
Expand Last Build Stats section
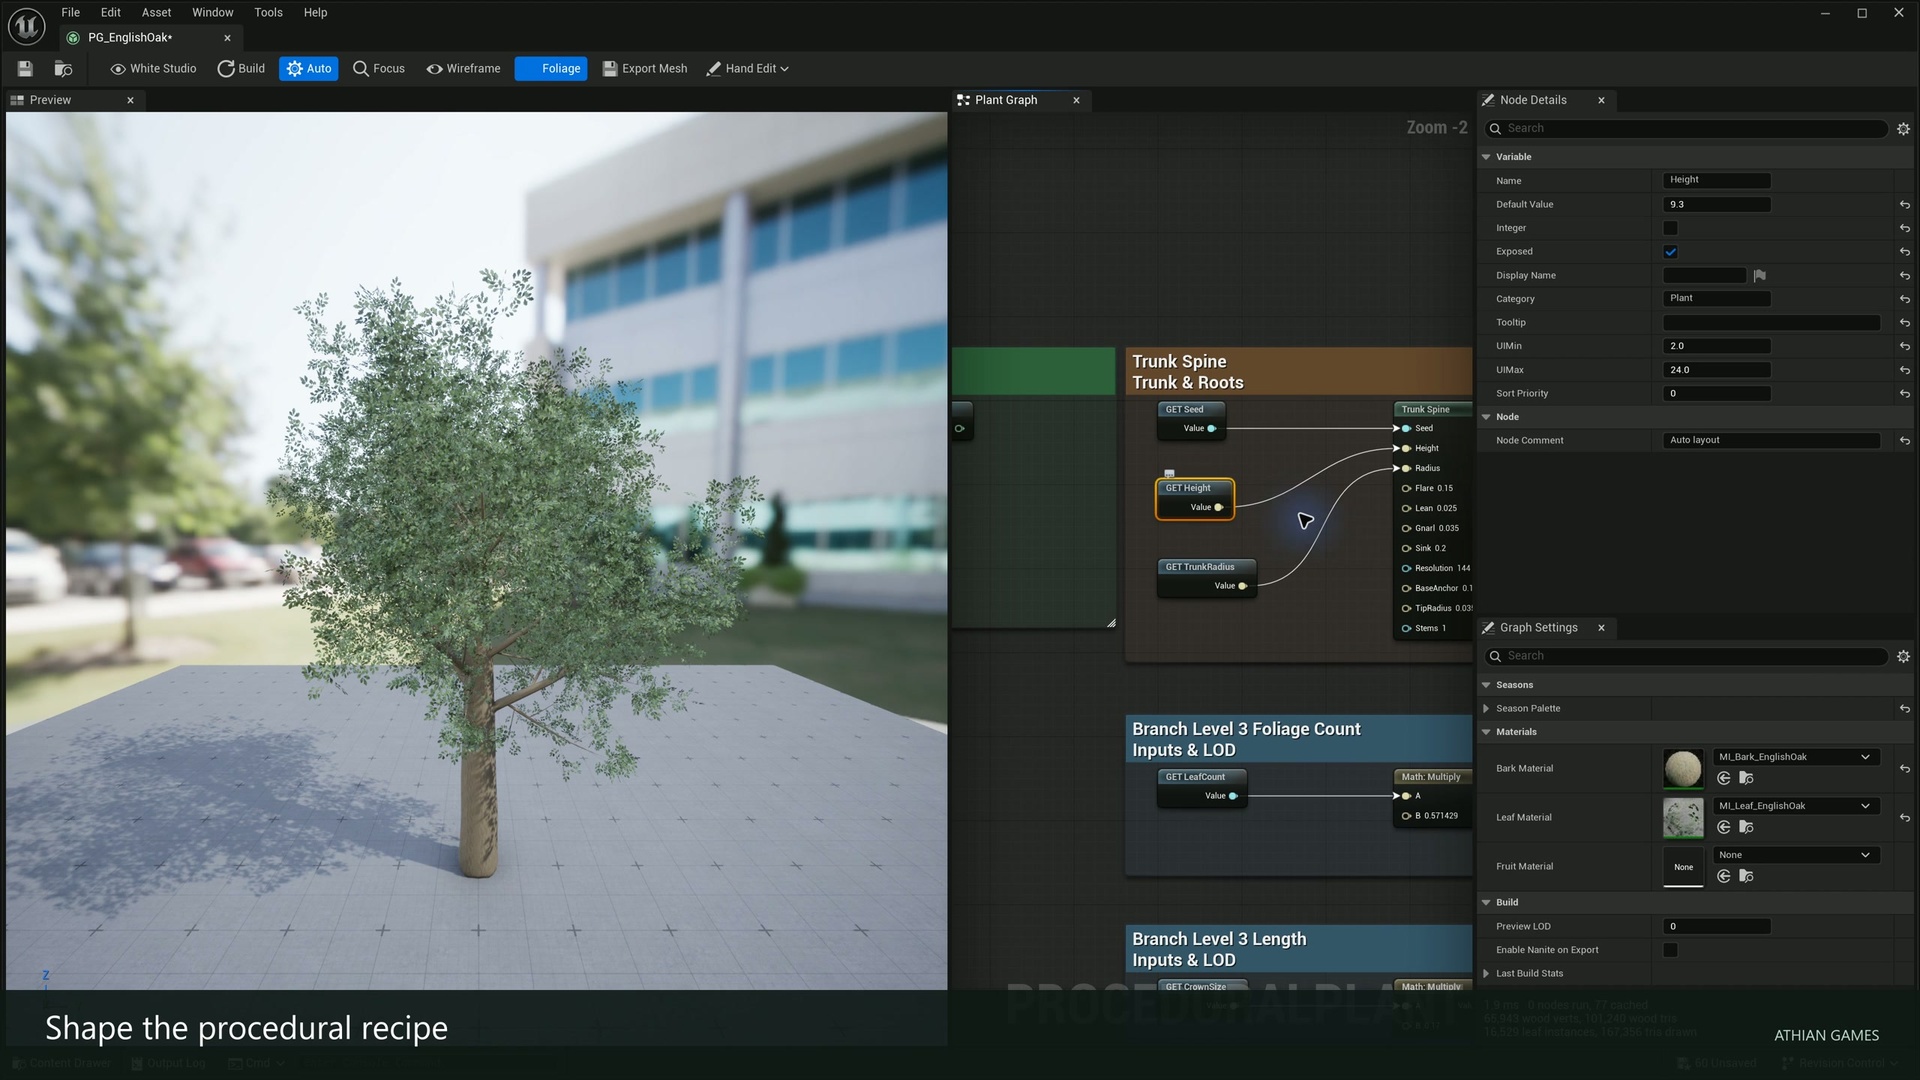click(1487, 974)
